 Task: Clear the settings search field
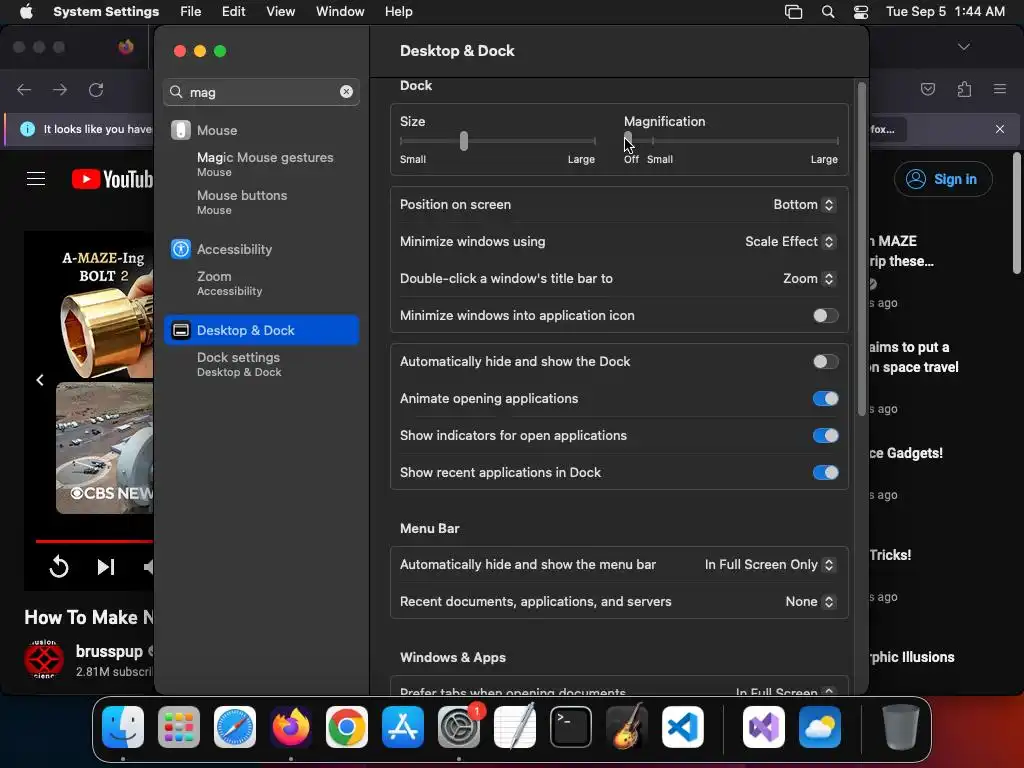pos(346,92)
